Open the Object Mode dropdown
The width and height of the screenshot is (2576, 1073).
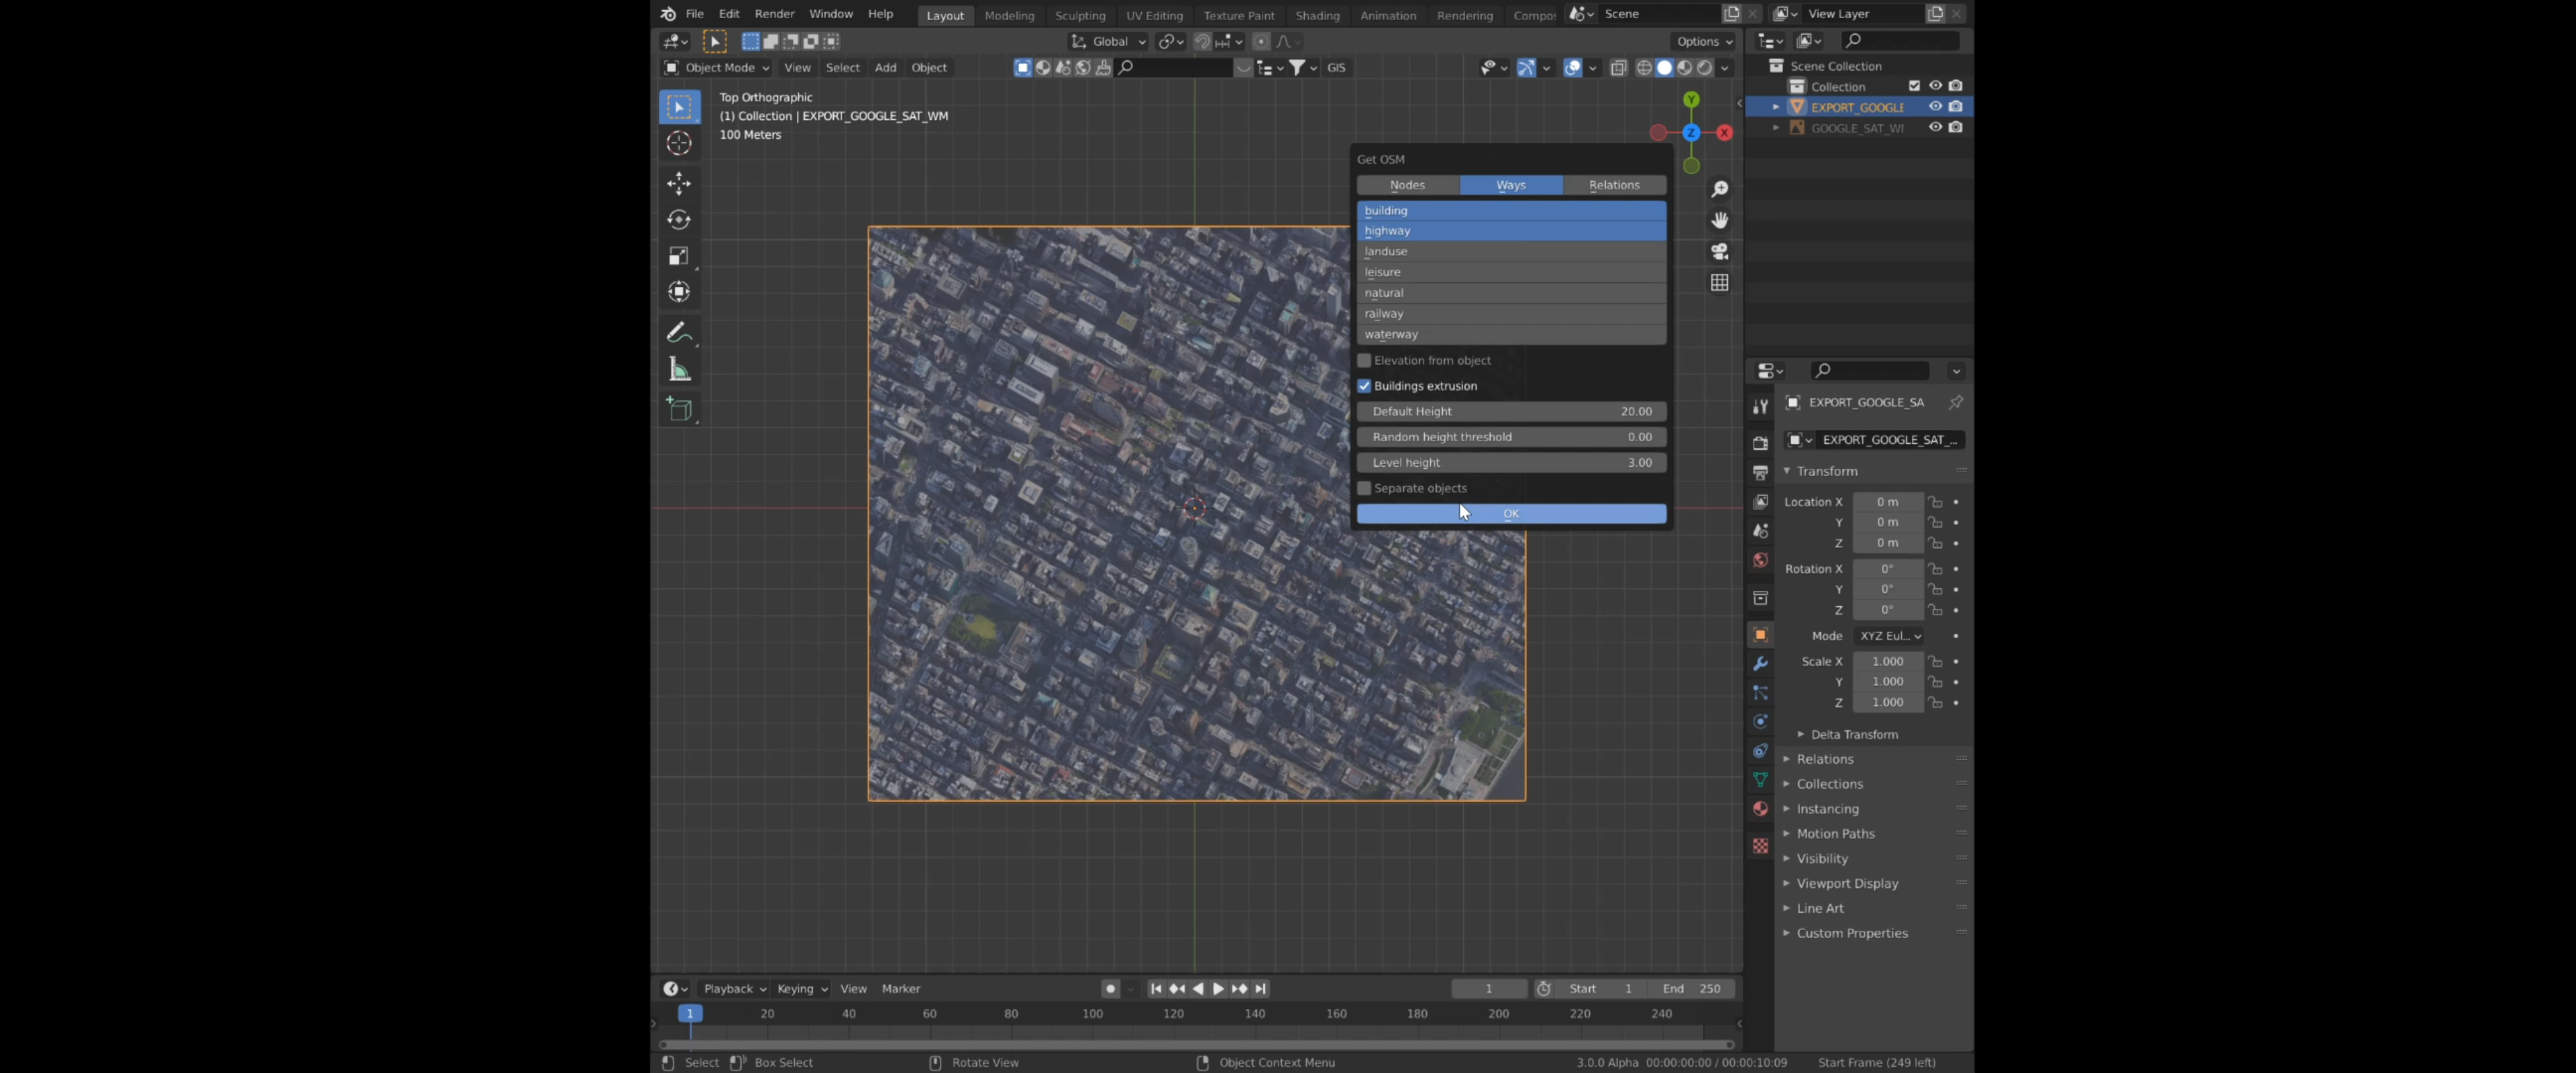point(716,67)
